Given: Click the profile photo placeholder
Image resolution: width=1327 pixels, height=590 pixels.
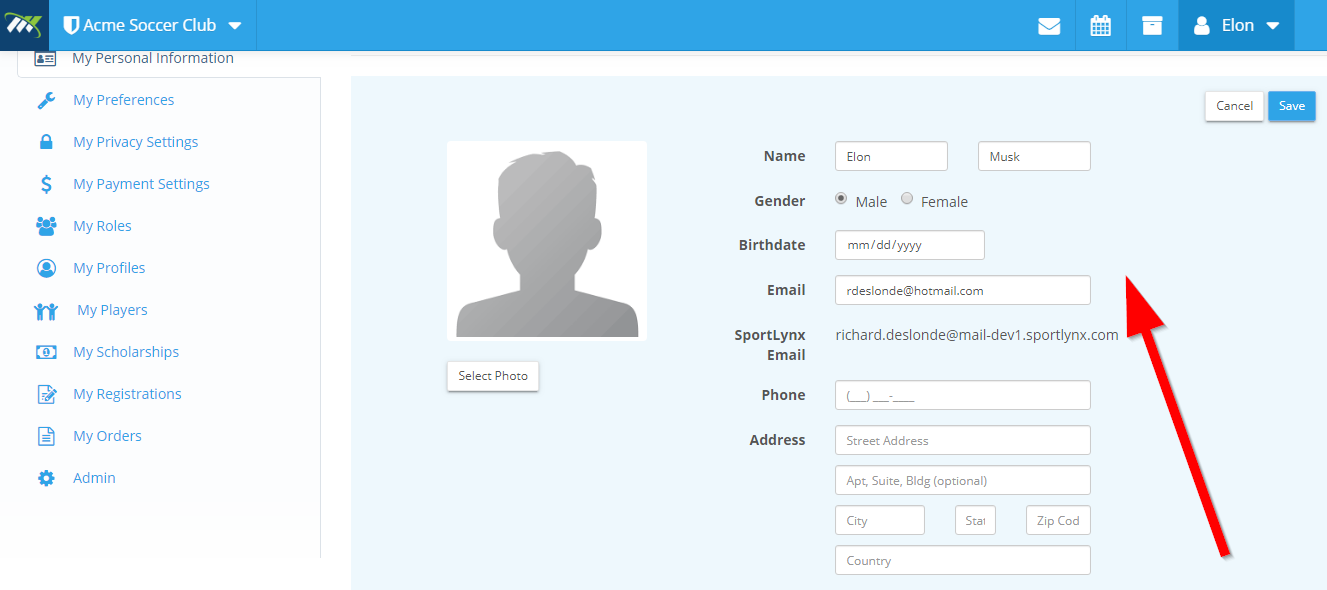Looking at the screenshot, I should tap(547, 241).
